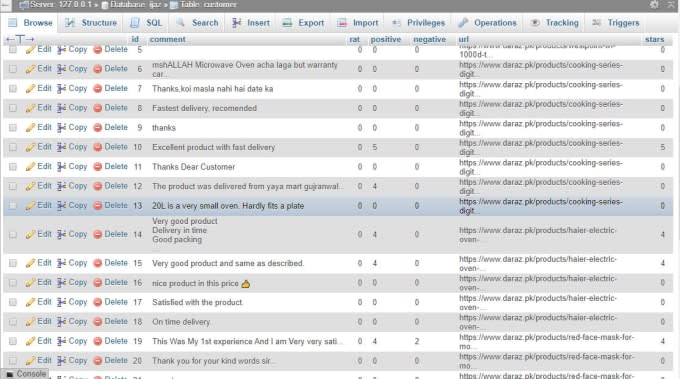Click the Copy icon for row 16

pos(62,283)
